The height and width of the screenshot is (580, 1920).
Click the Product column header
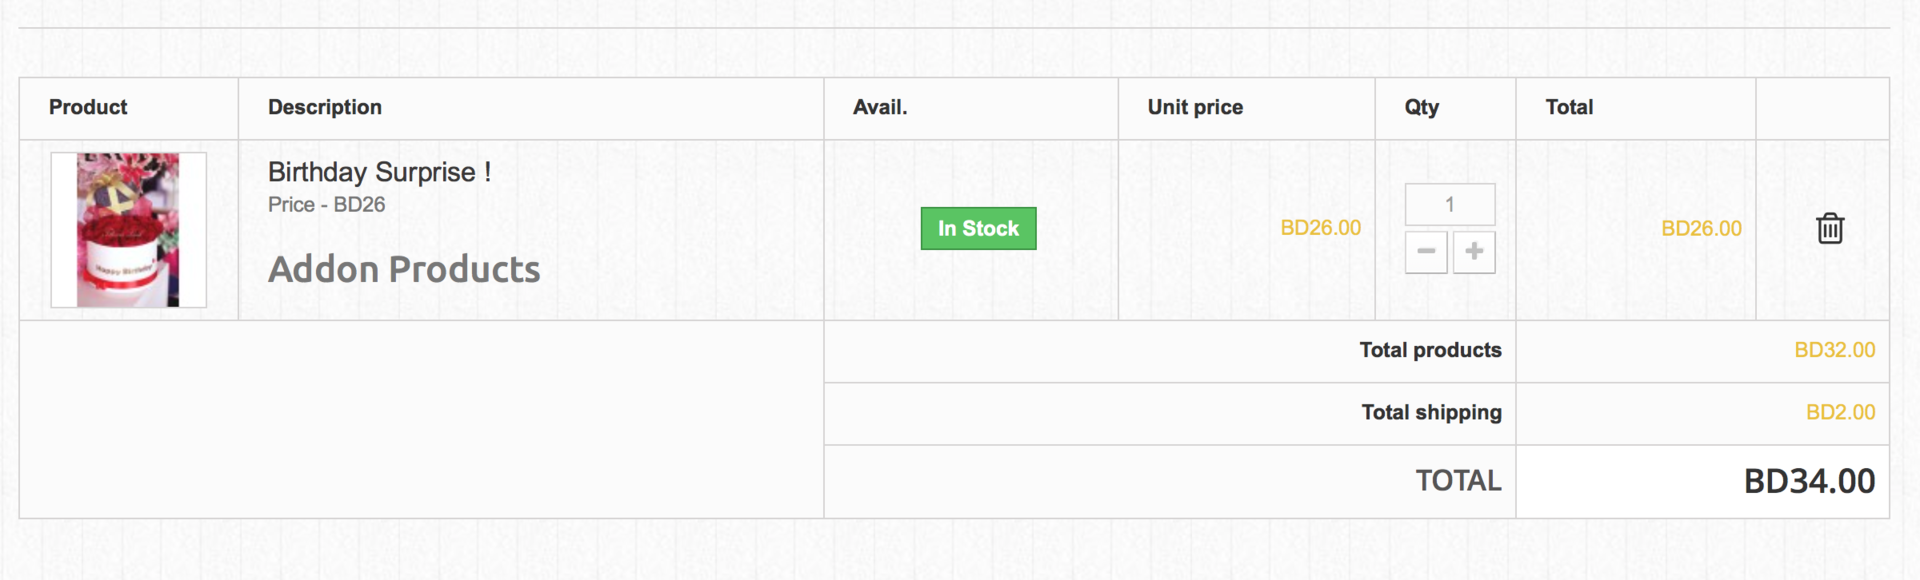coord(88,107)
